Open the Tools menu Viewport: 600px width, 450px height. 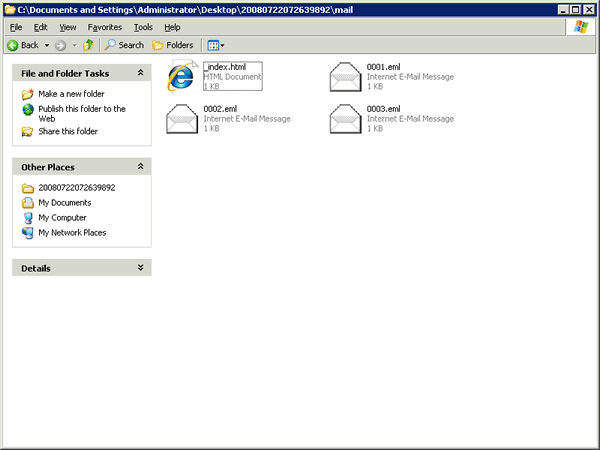(143, 27)
